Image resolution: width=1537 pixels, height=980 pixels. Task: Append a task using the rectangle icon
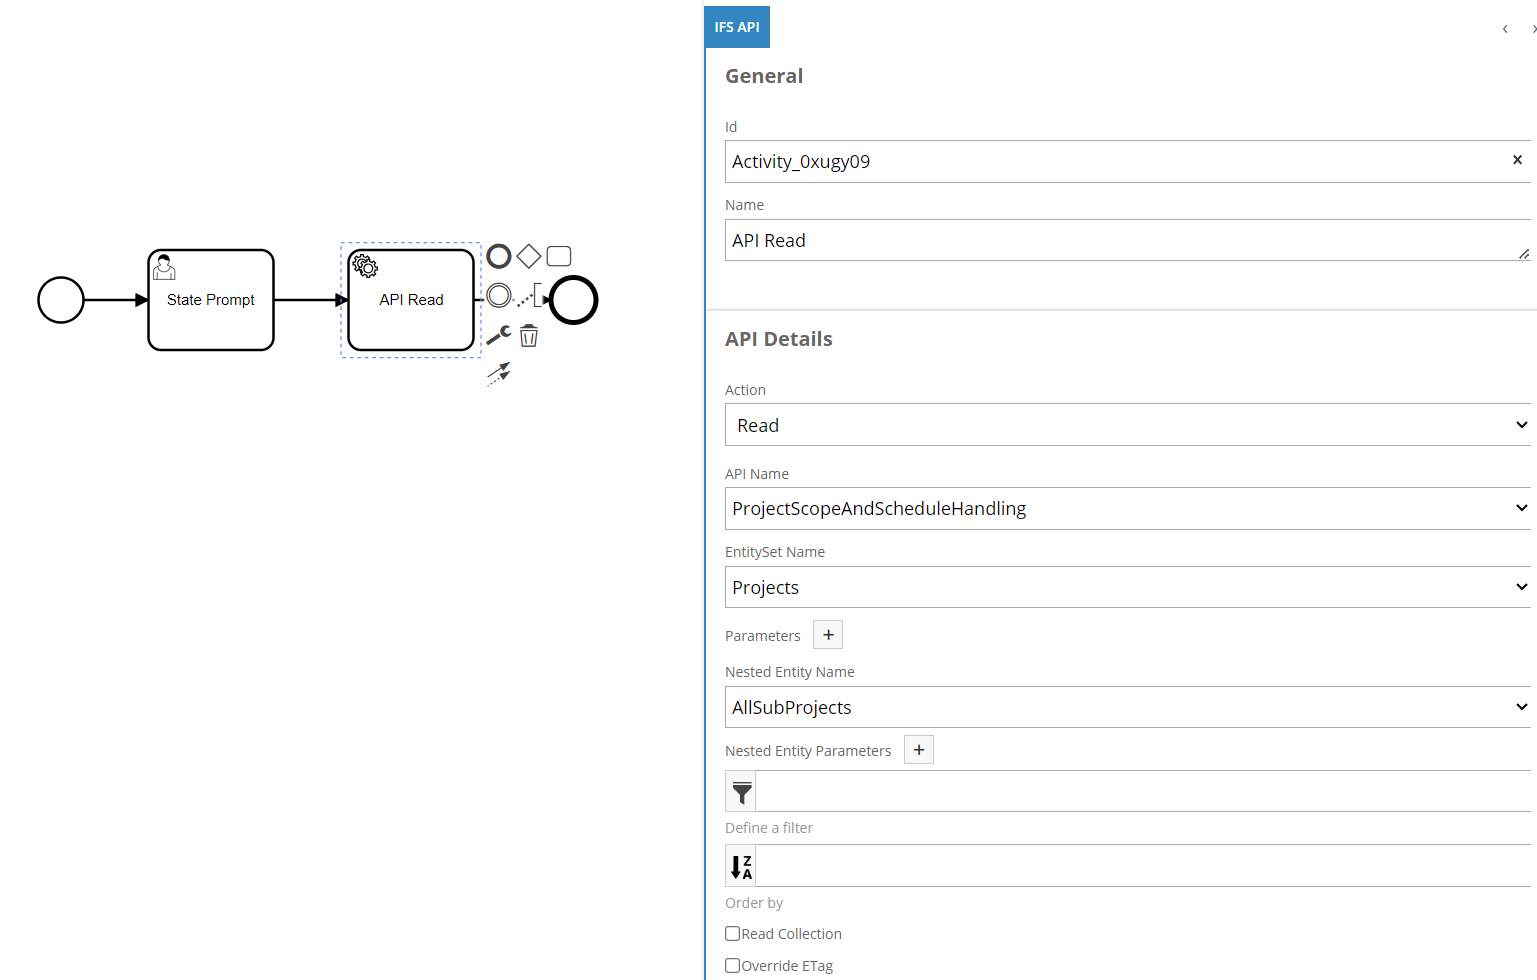click(x=558, y=255)
